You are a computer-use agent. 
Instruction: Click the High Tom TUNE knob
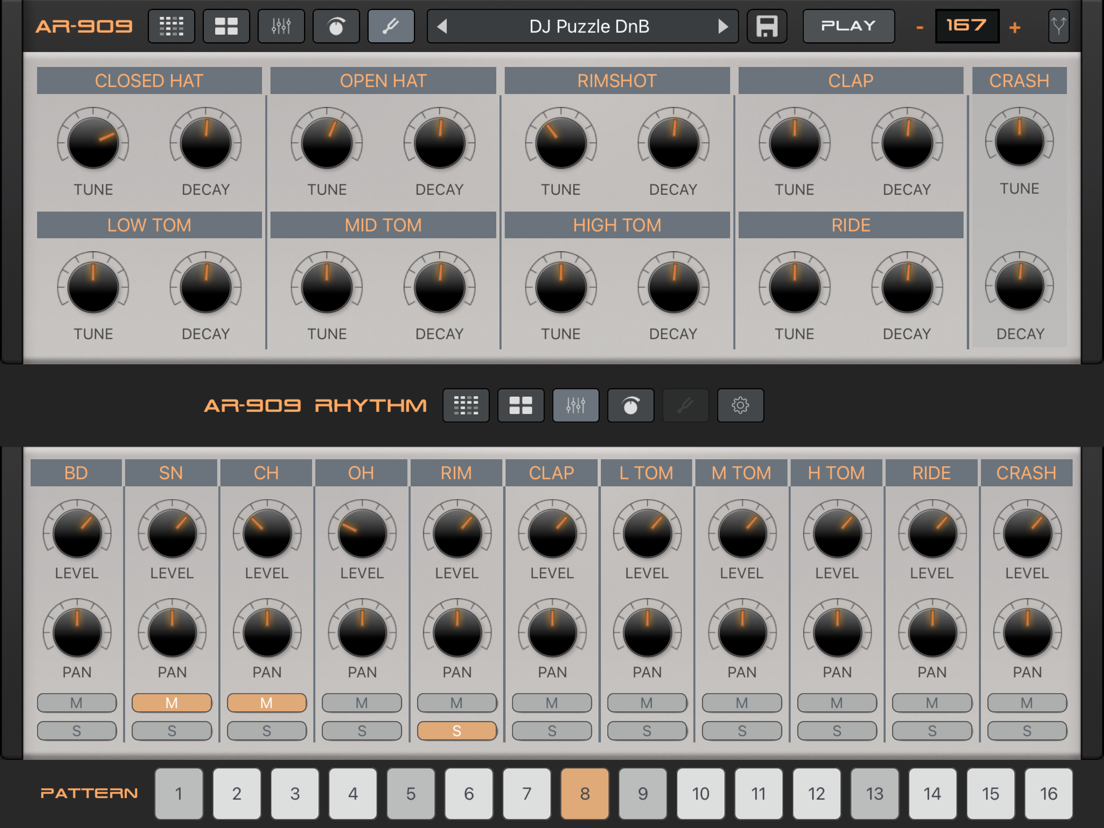[560, 287]
